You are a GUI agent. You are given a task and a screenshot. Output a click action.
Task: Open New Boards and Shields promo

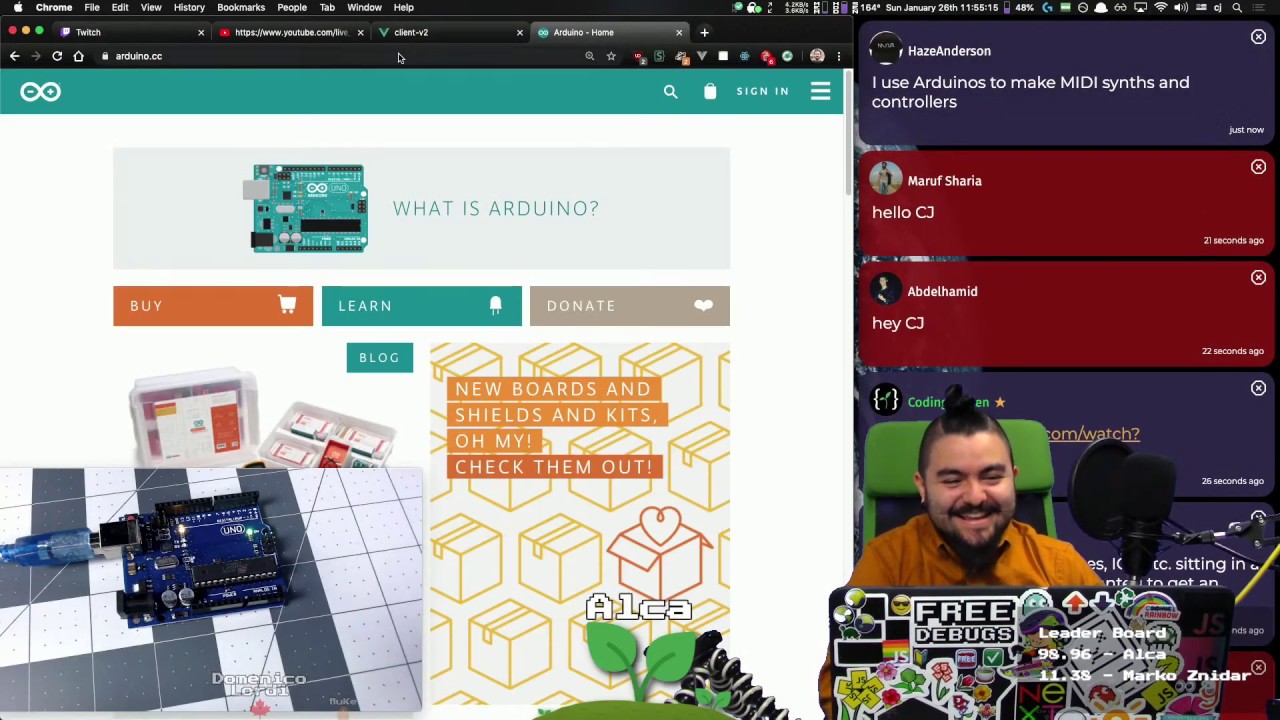pos(580,523)
